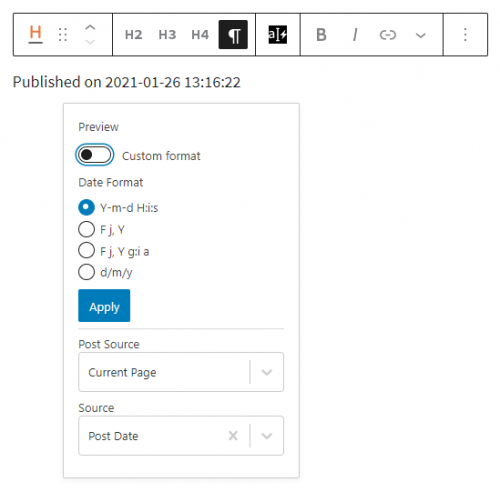Select the d/m/y date format
Viewport: 500px width, 492px height.
pos(86,272)
